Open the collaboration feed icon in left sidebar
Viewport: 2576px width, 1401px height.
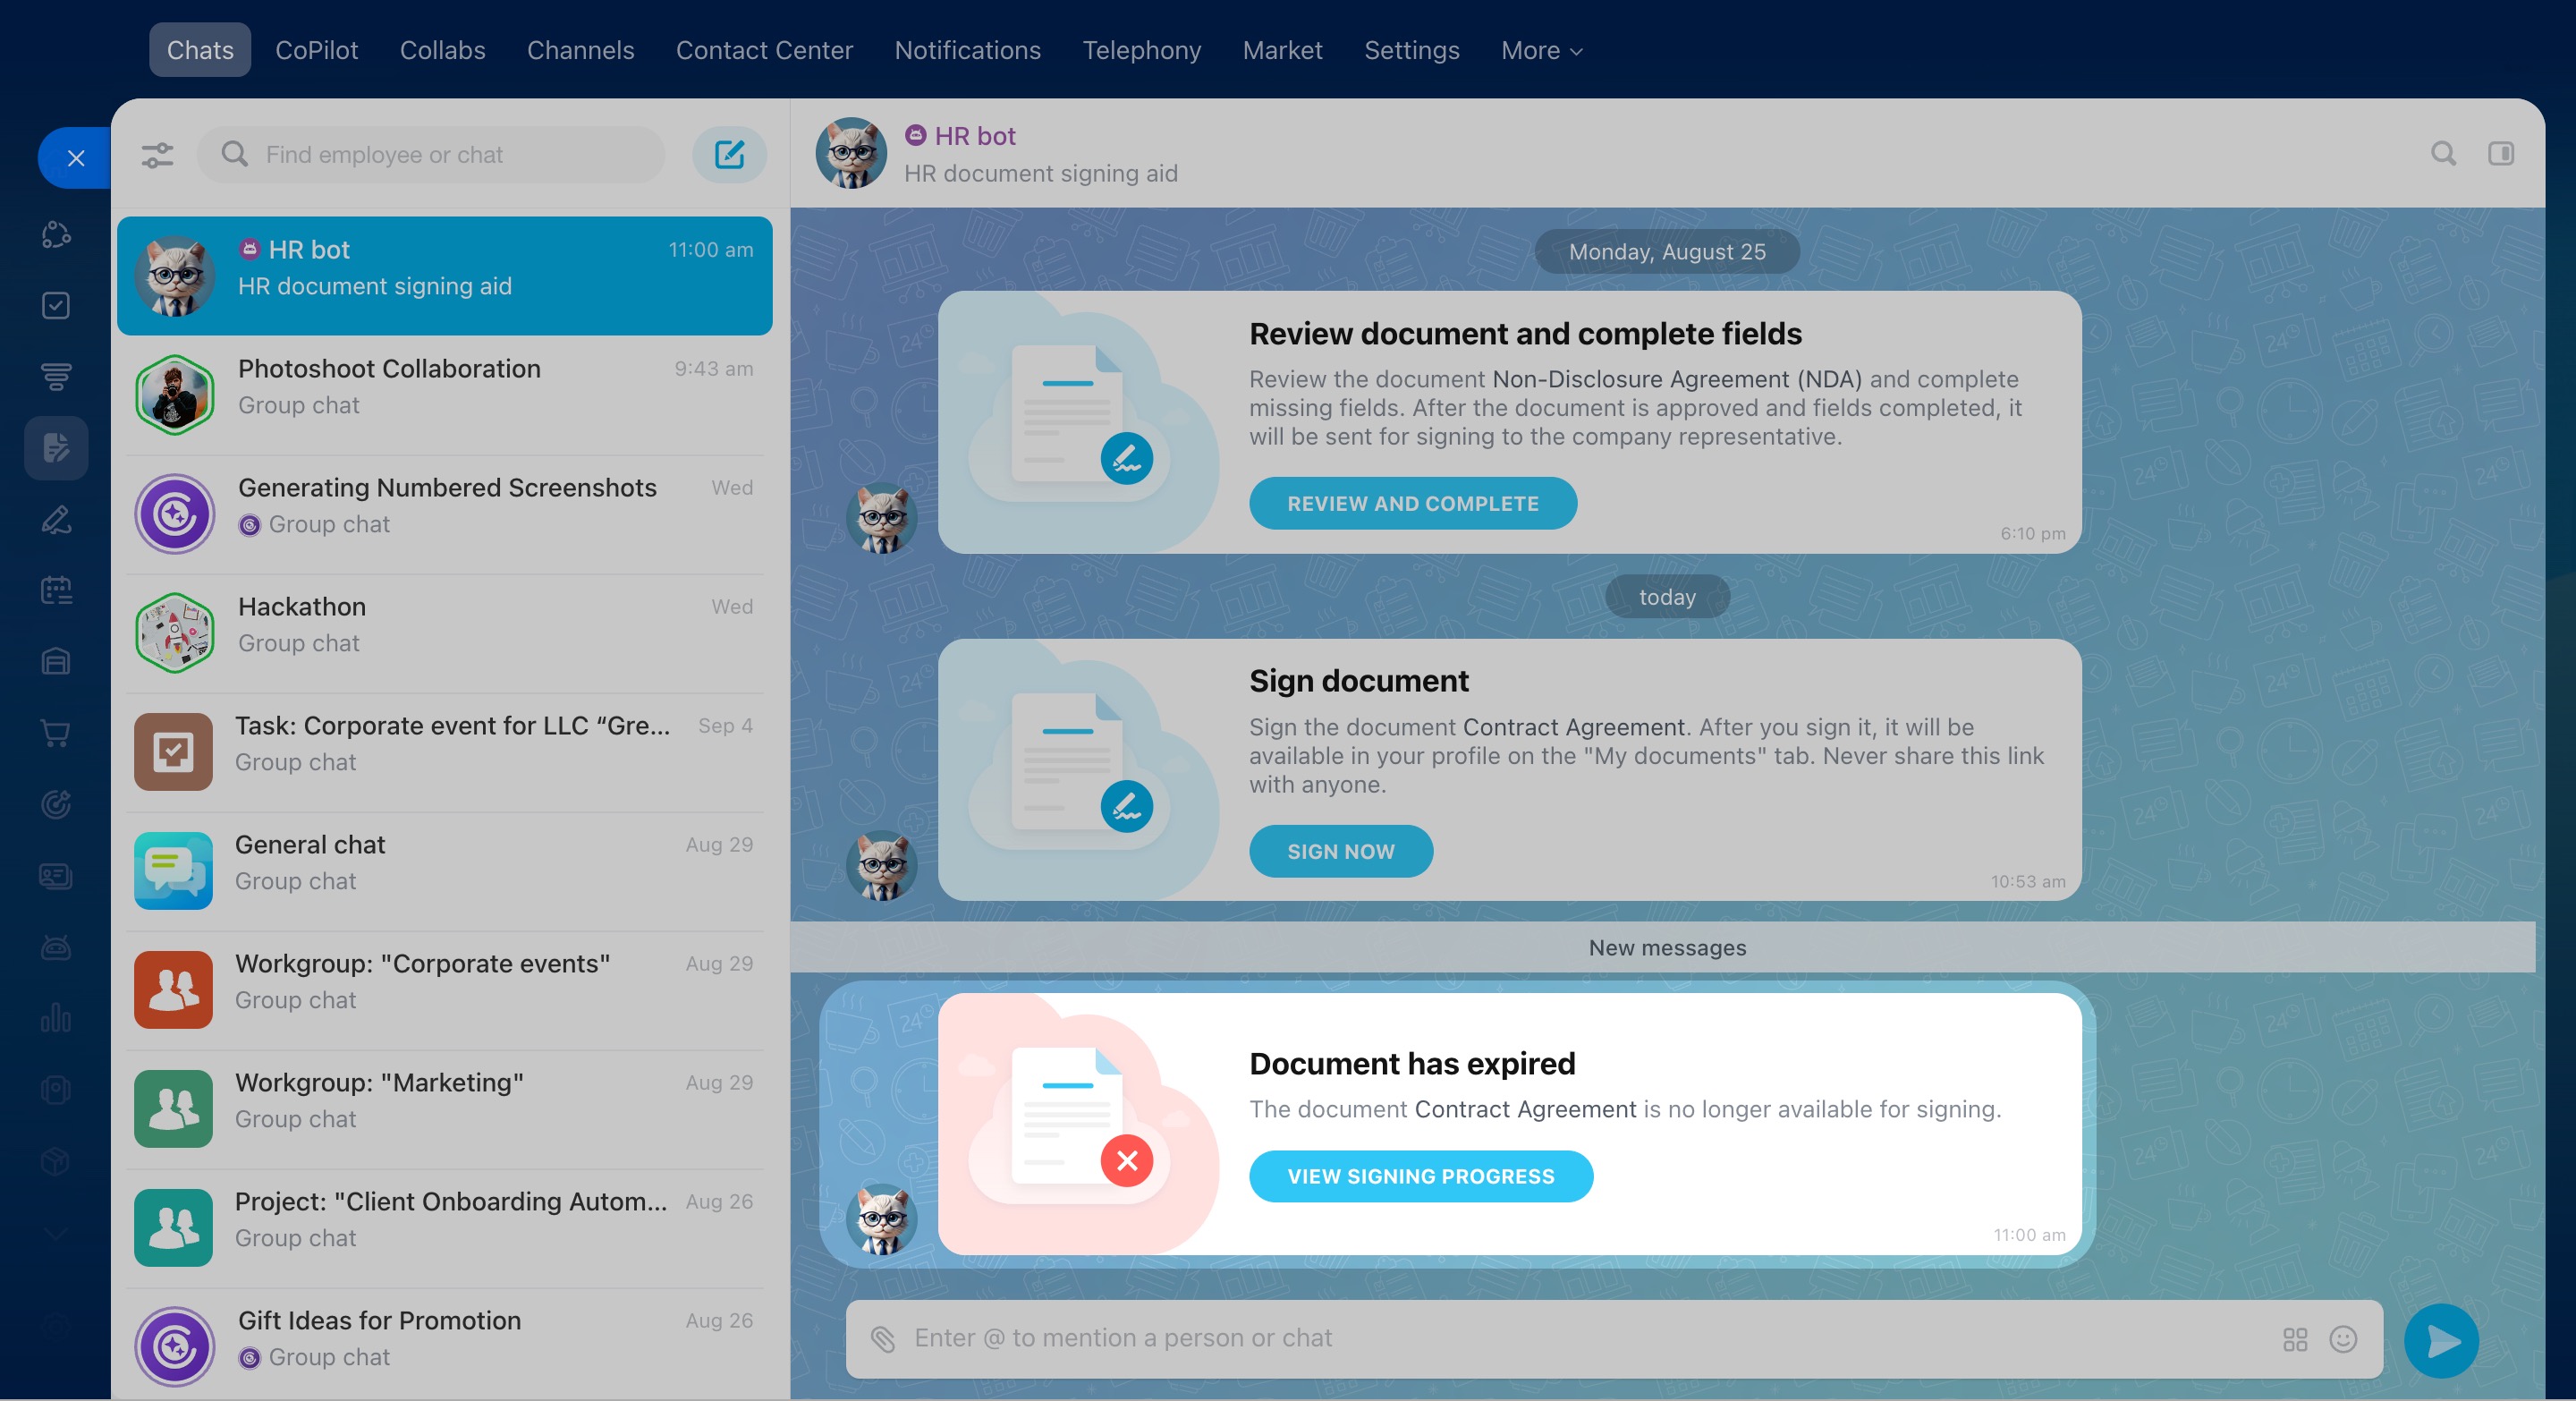[56, 234]
